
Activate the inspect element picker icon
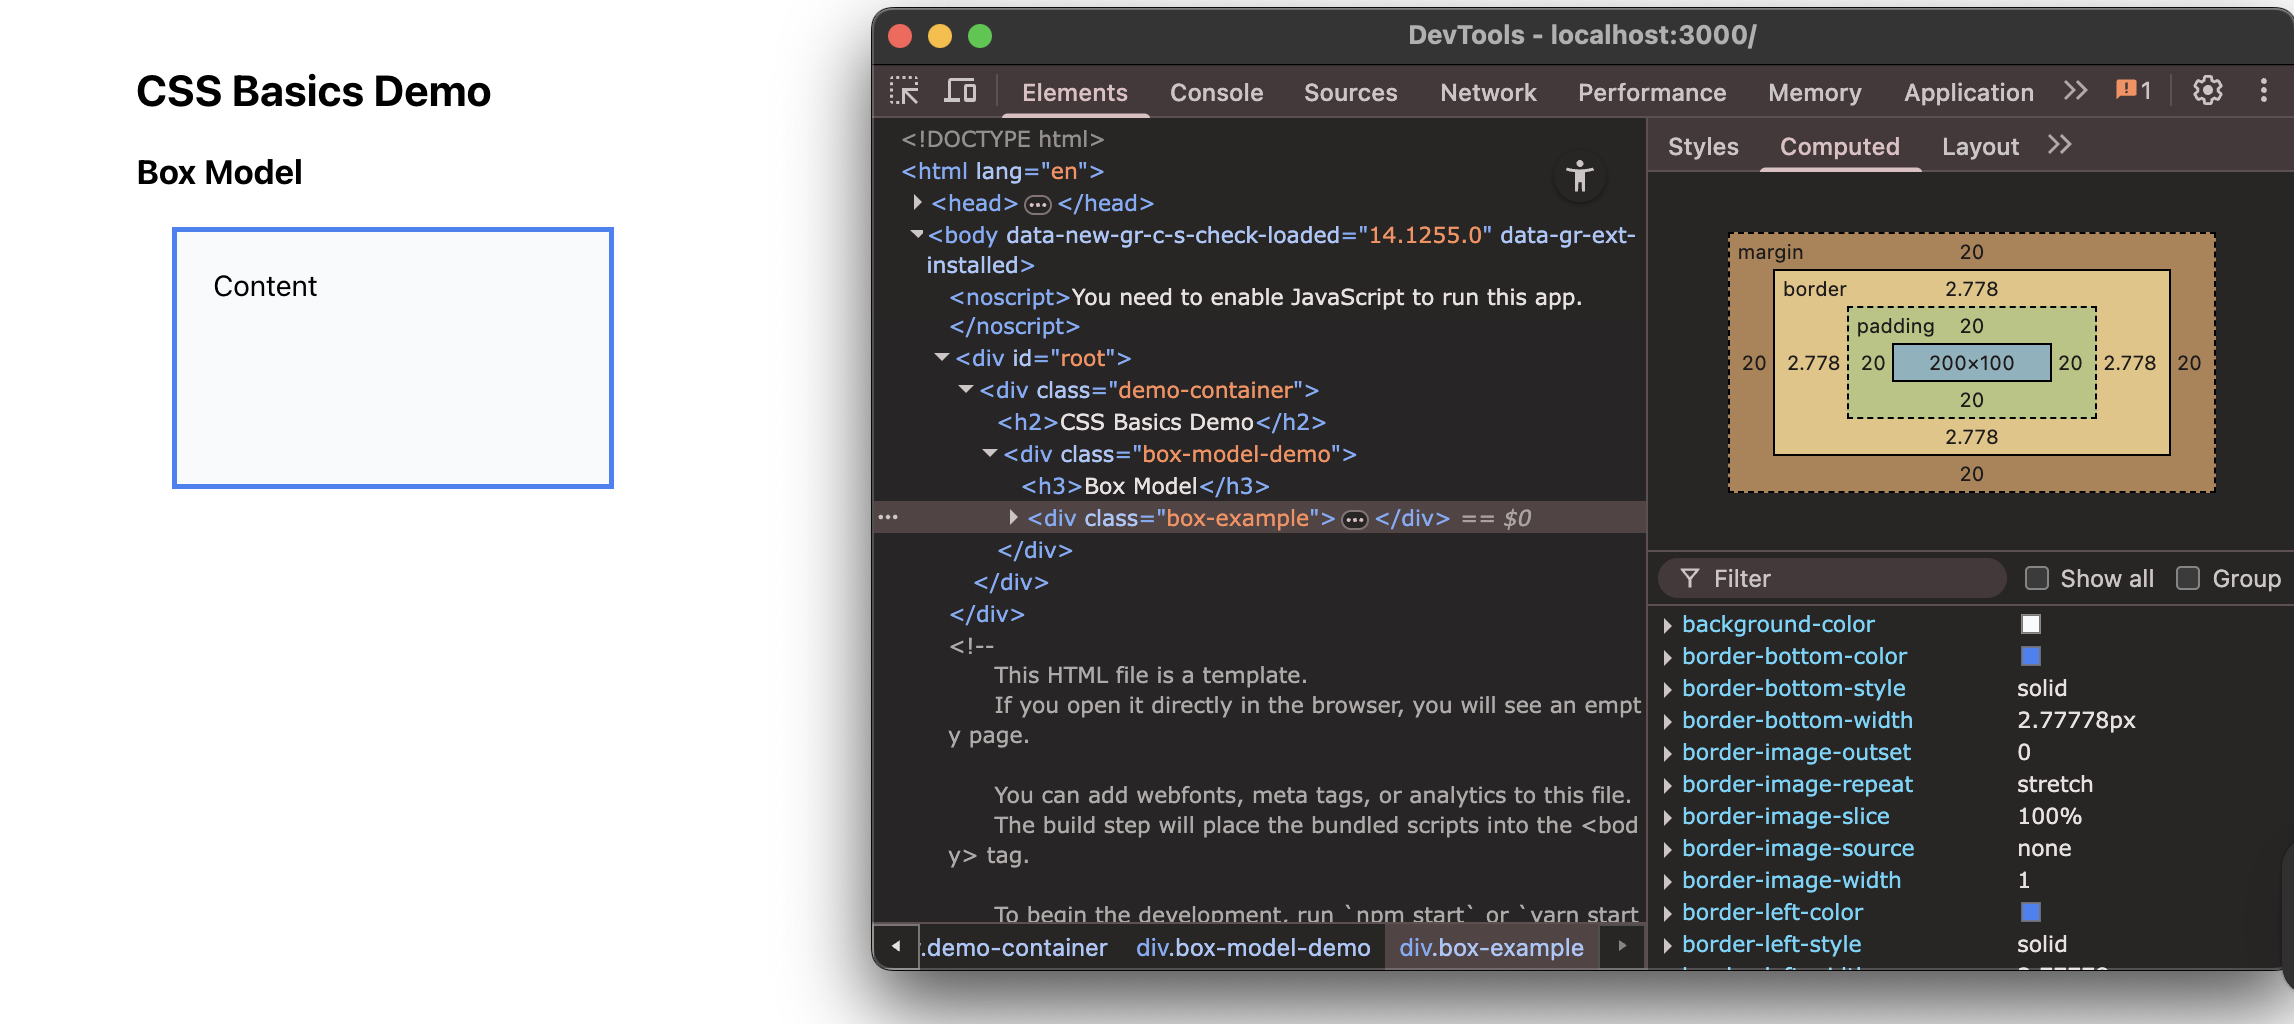(904, 92)
